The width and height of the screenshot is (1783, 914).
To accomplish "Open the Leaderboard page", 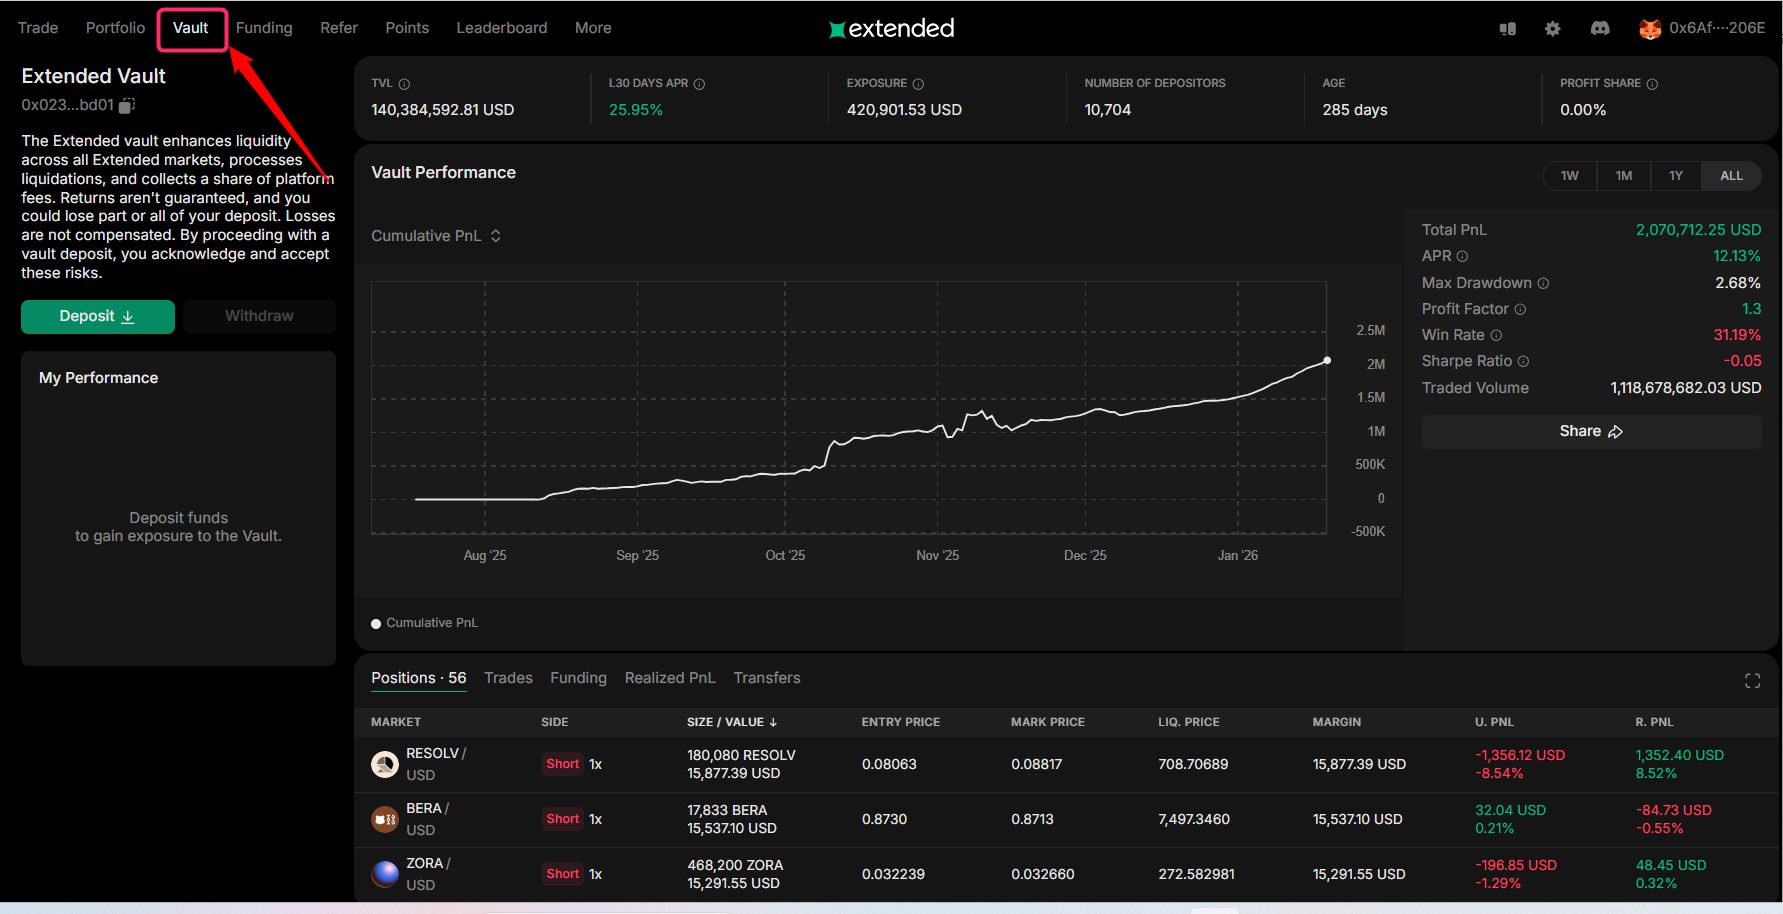I will [x=501, y=28].
